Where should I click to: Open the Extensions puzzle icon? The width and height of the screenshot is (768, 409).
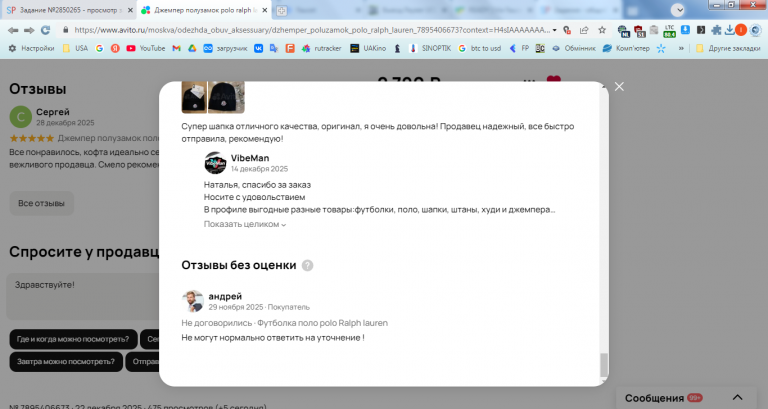click(x=716, y=30)
